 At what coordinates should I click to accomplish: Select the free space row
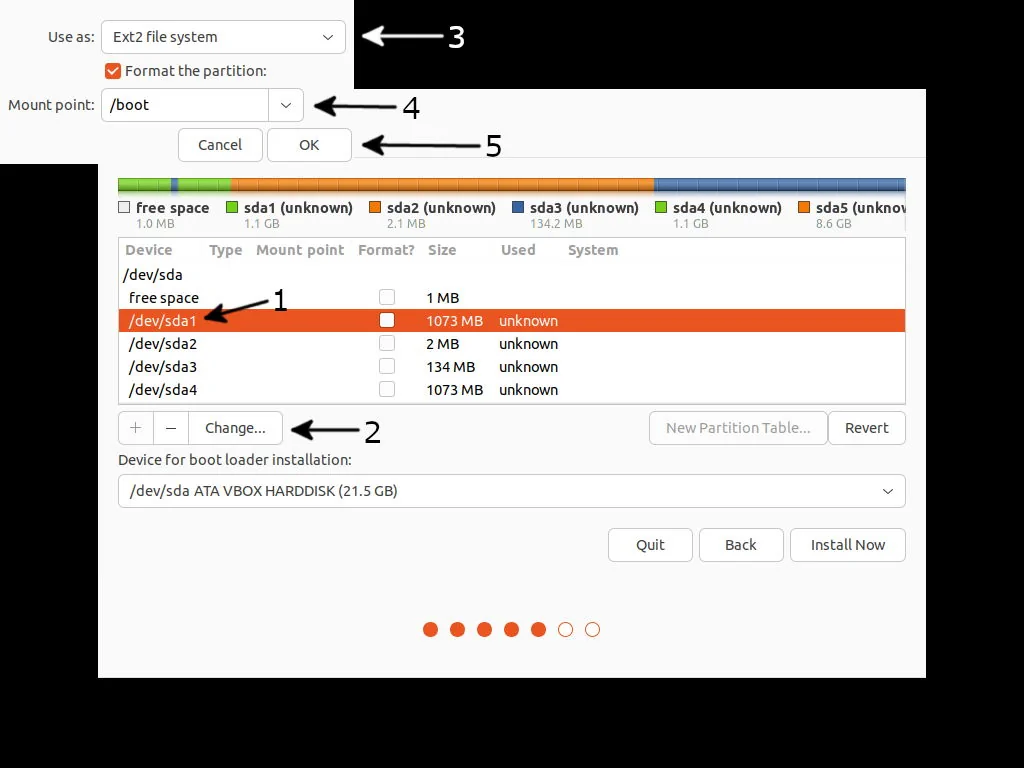(162, 297)
